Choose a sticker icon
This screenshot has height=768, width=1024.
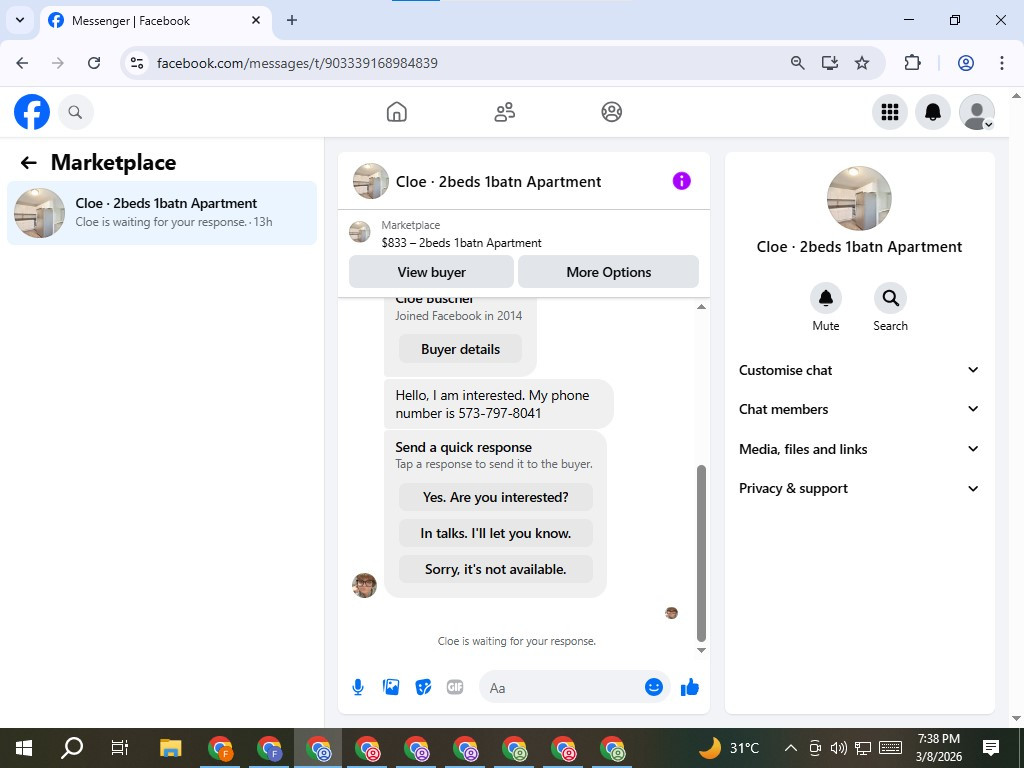point(423,687)
